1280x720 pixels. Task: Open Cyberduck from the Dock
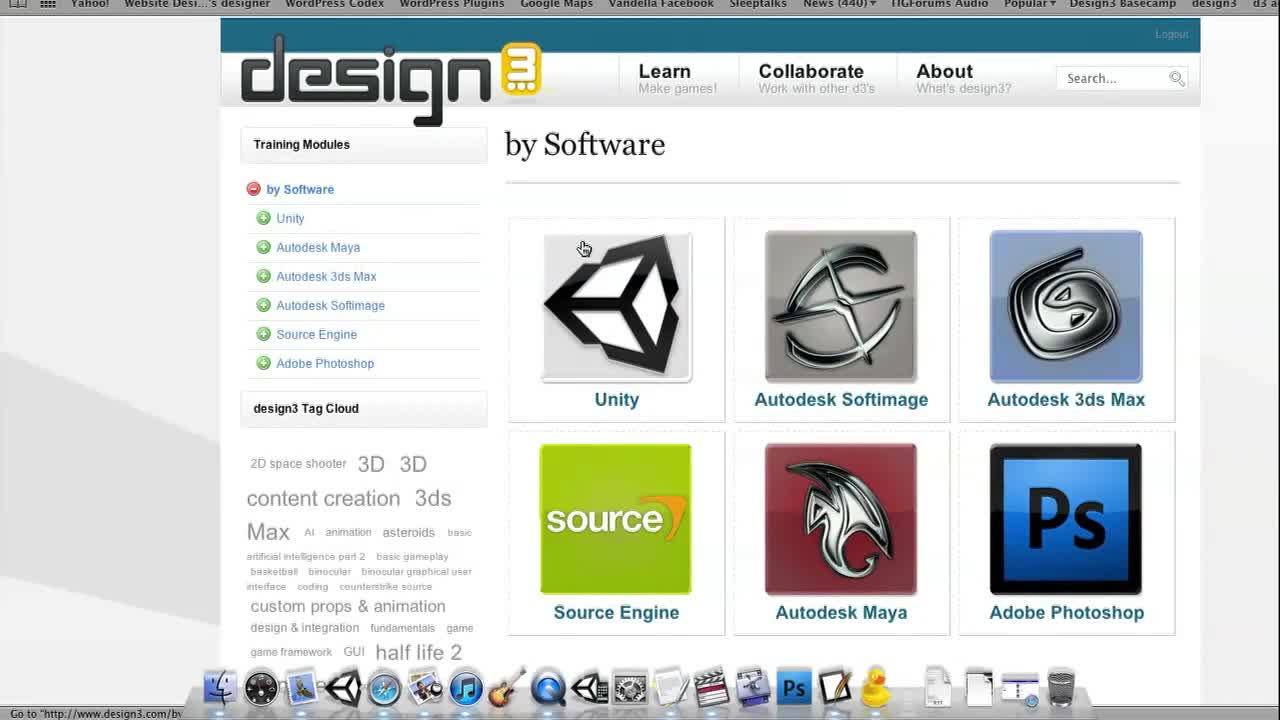pyautogui.click(x=875, y=688)
